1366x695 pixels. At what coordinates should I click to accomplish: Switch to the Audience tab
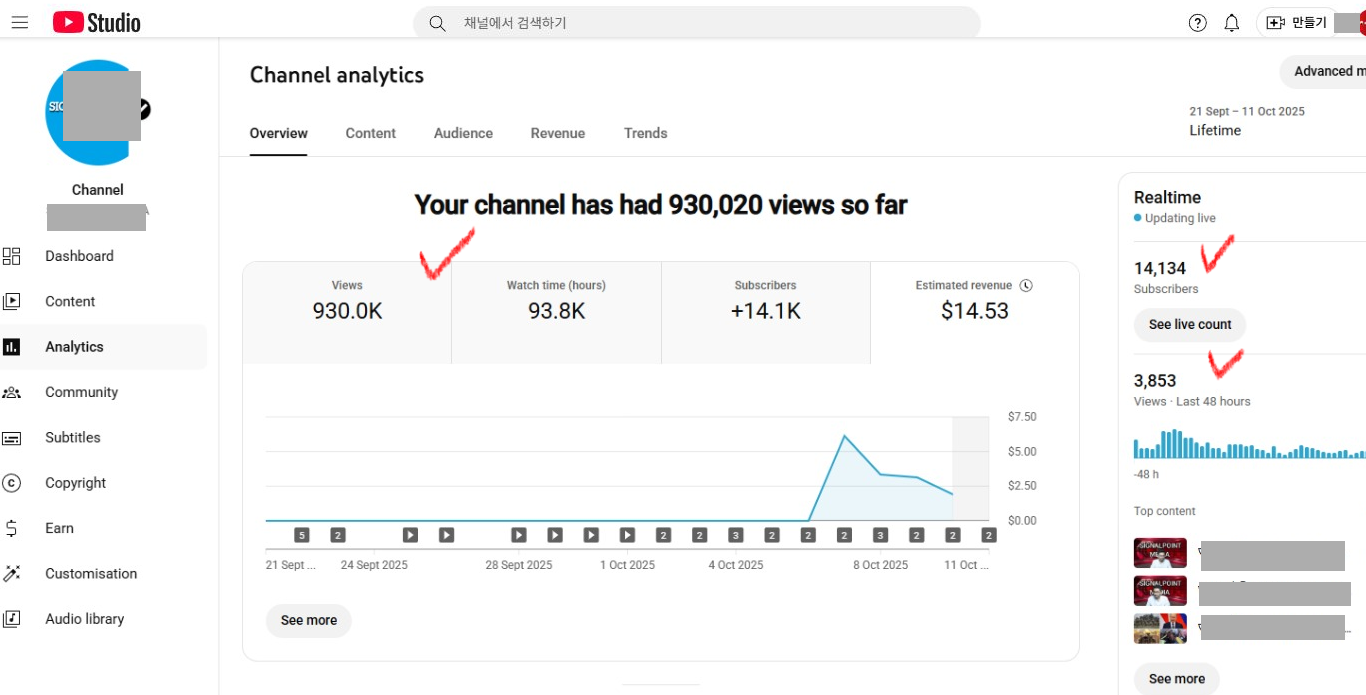click(x=463, y=133)
